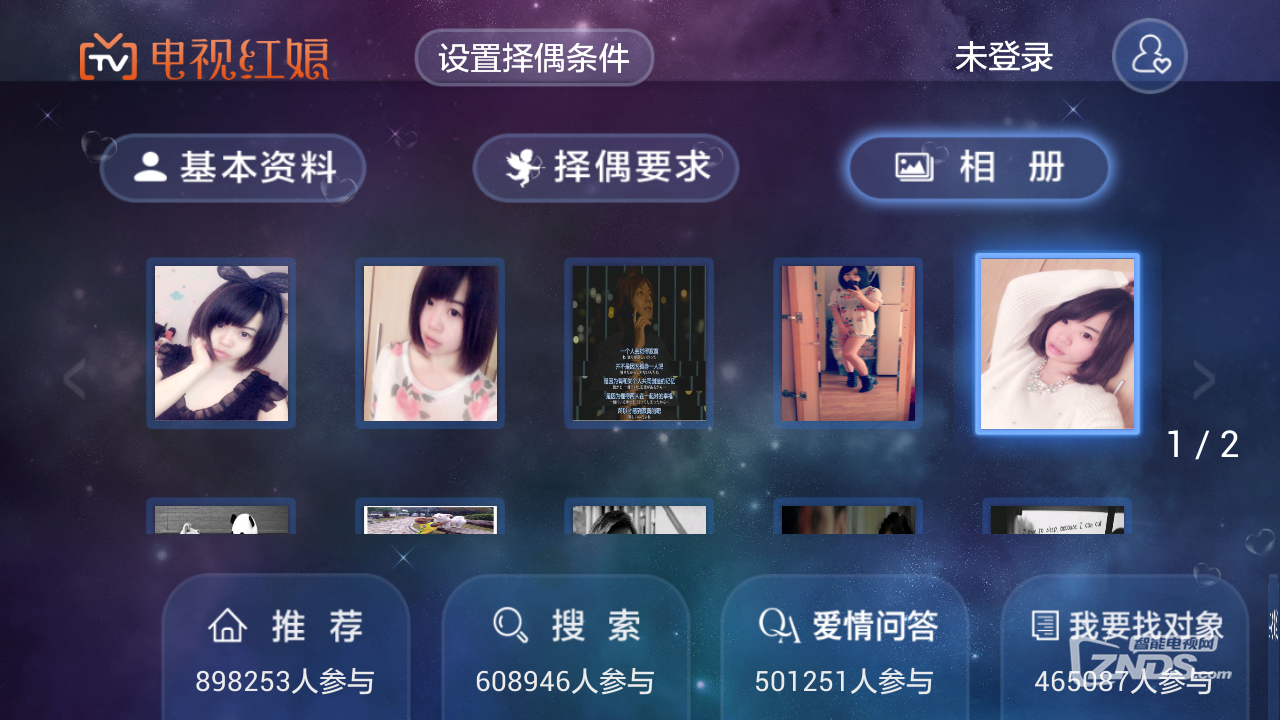The image size is (1280, 720).
Task: Select the 搜索 magnifier icon
Action: pyautogui.click(x=510, y=626)
